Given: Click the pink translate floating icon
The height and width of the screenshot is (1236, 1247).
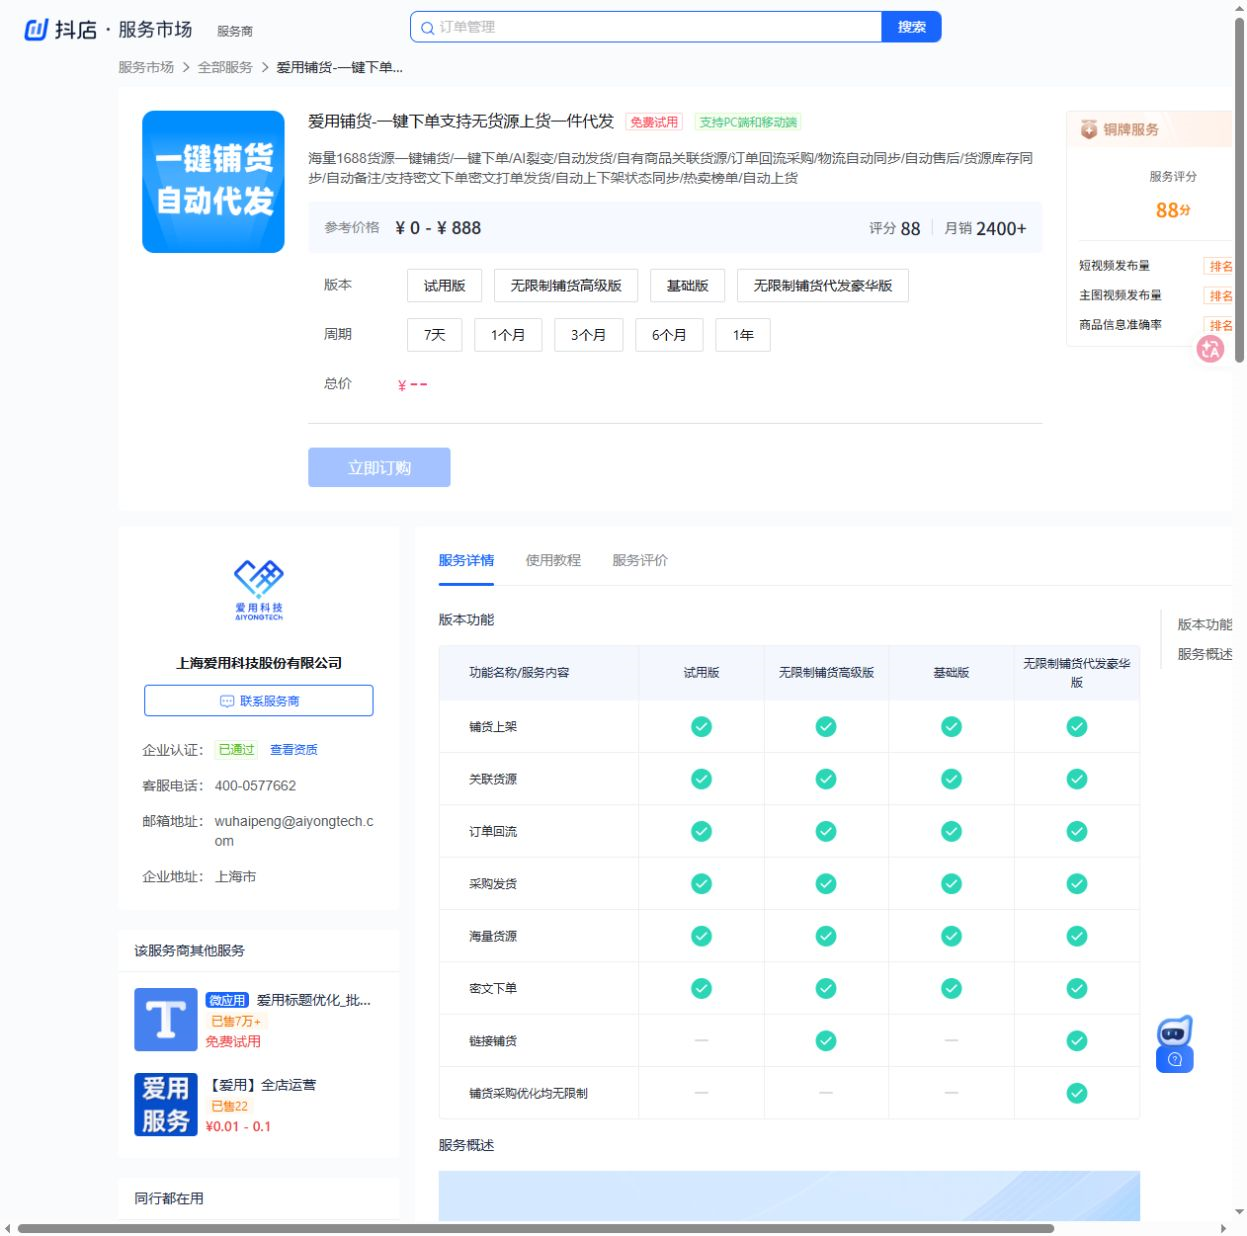Looking at the screenshot, I should pos(1210,349).
